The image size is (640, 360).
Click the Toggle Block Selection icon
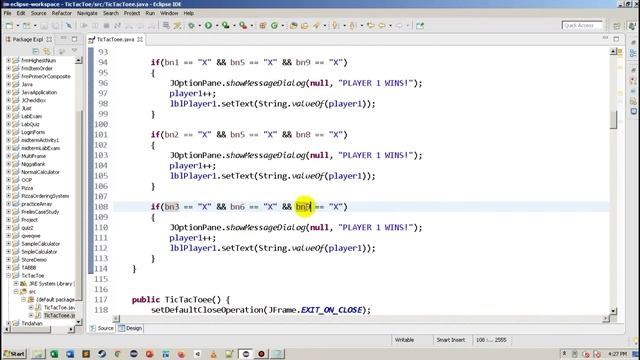[x=166, y=26]
